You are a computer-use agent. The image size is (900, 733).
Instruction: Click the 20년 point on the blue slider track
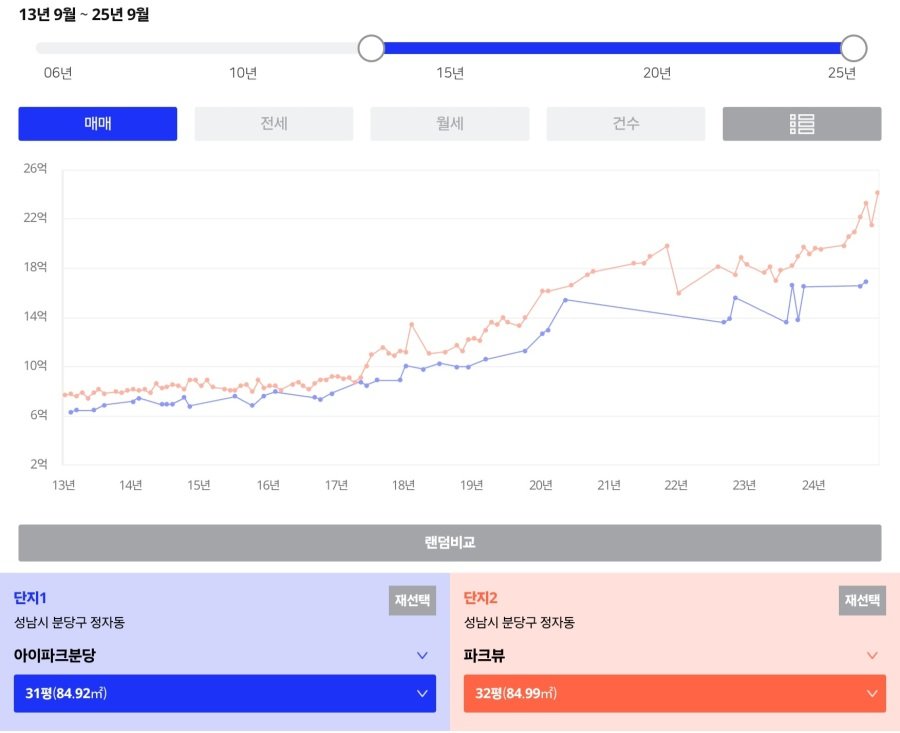point(657,48)
